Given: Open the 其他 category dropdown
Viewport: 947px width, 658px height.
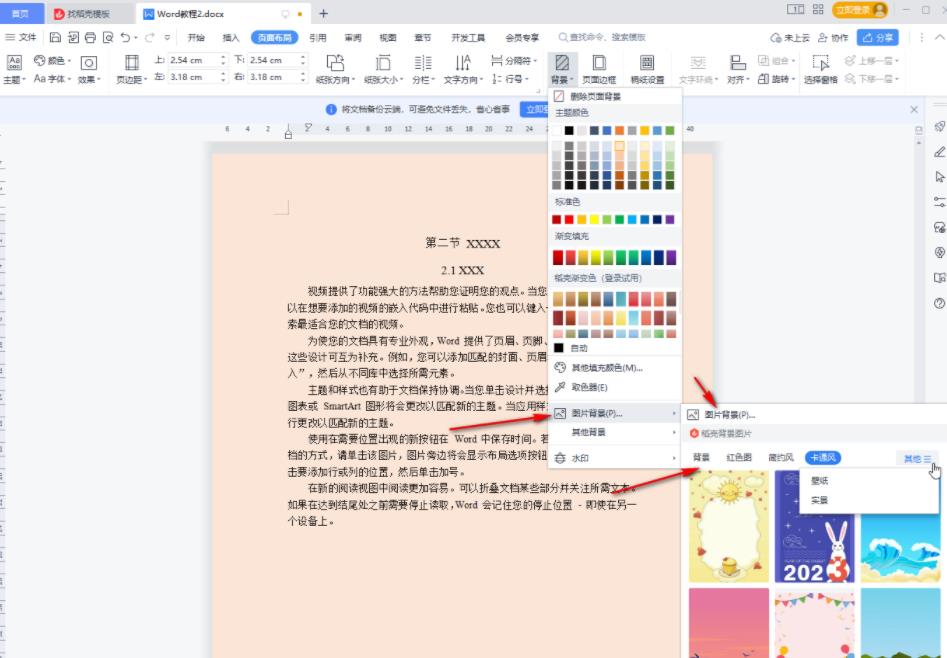Looking at the screenshot, I should coord(917,459).
